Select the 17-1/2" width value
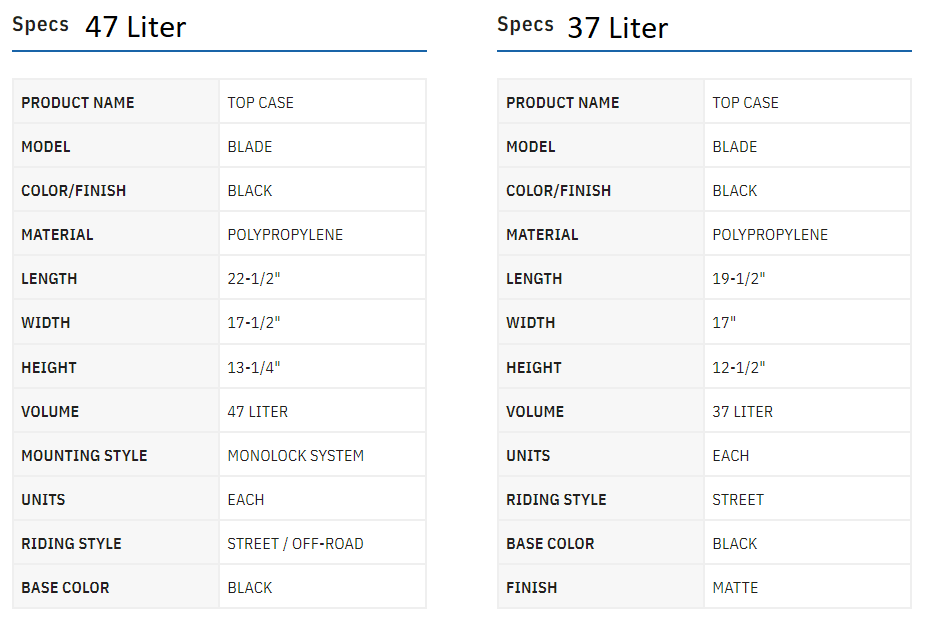932x621 pixels. click(x=254, y=323)
